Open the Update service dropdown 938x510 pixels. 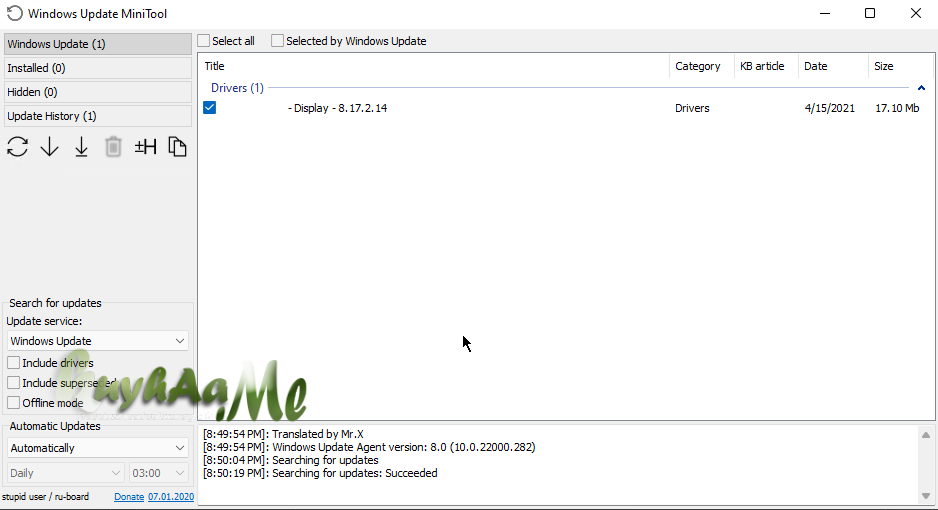pos(98,341)
